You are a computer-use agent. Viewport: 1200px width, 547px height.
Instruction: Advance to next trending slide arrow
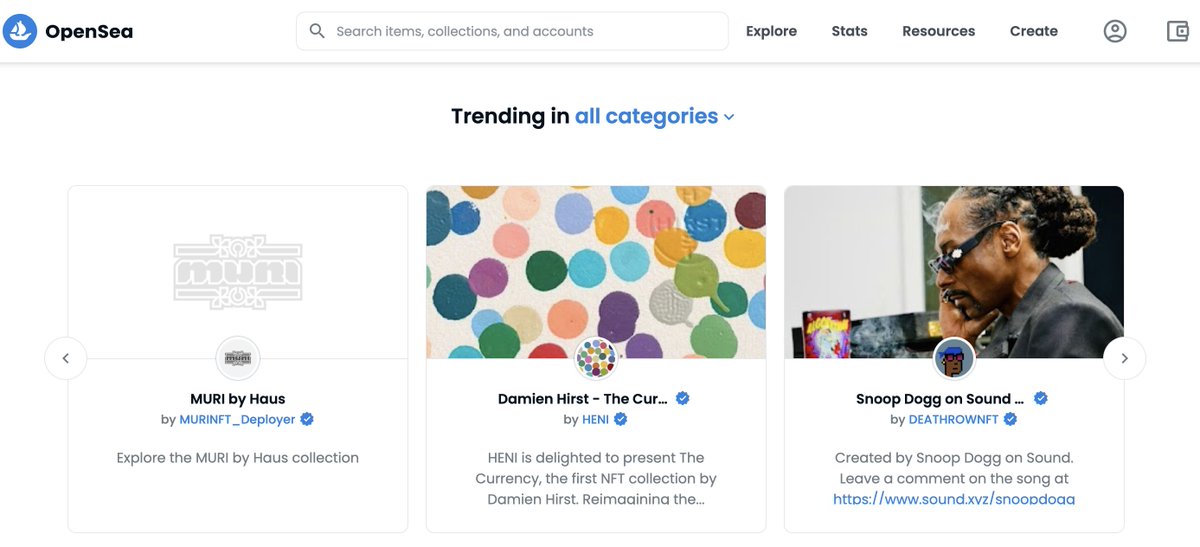pyautogui.click(x=1124, y=358)
